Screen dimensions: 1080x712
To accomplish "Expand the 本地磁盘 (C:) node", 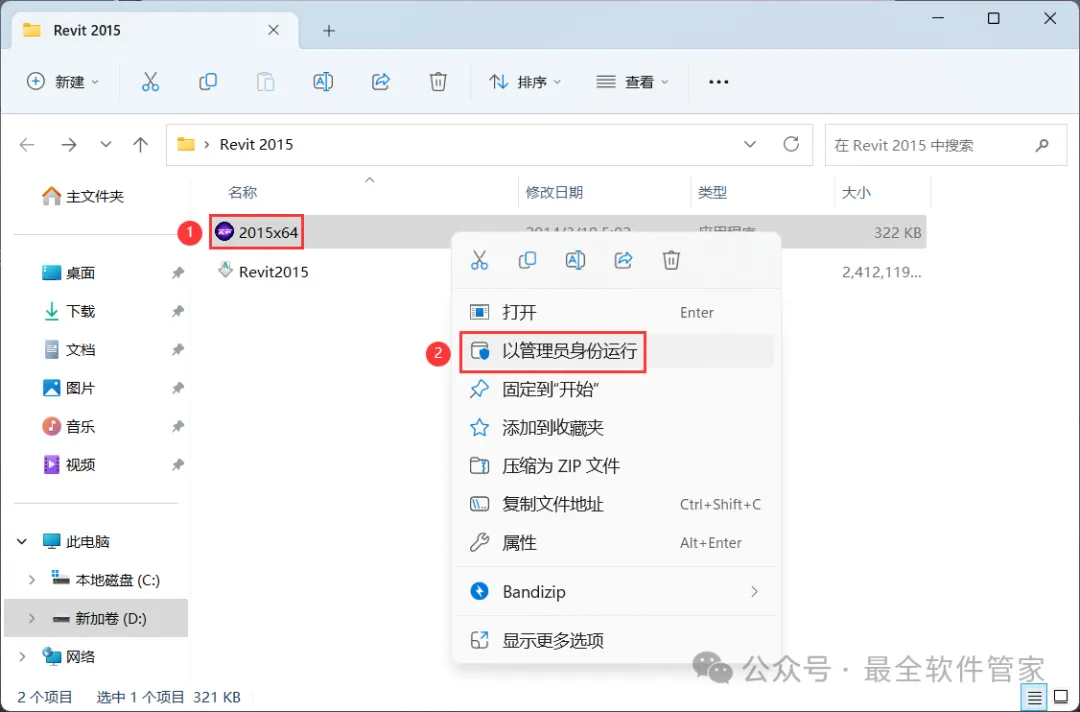I will point(32,580).
